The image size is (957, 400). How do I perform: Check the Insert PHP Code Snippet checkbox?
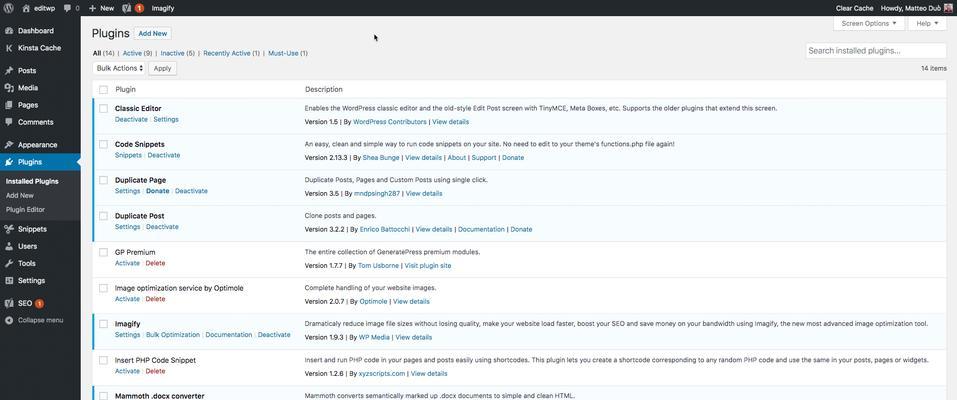pyautogui.click(x=103, y=360)
